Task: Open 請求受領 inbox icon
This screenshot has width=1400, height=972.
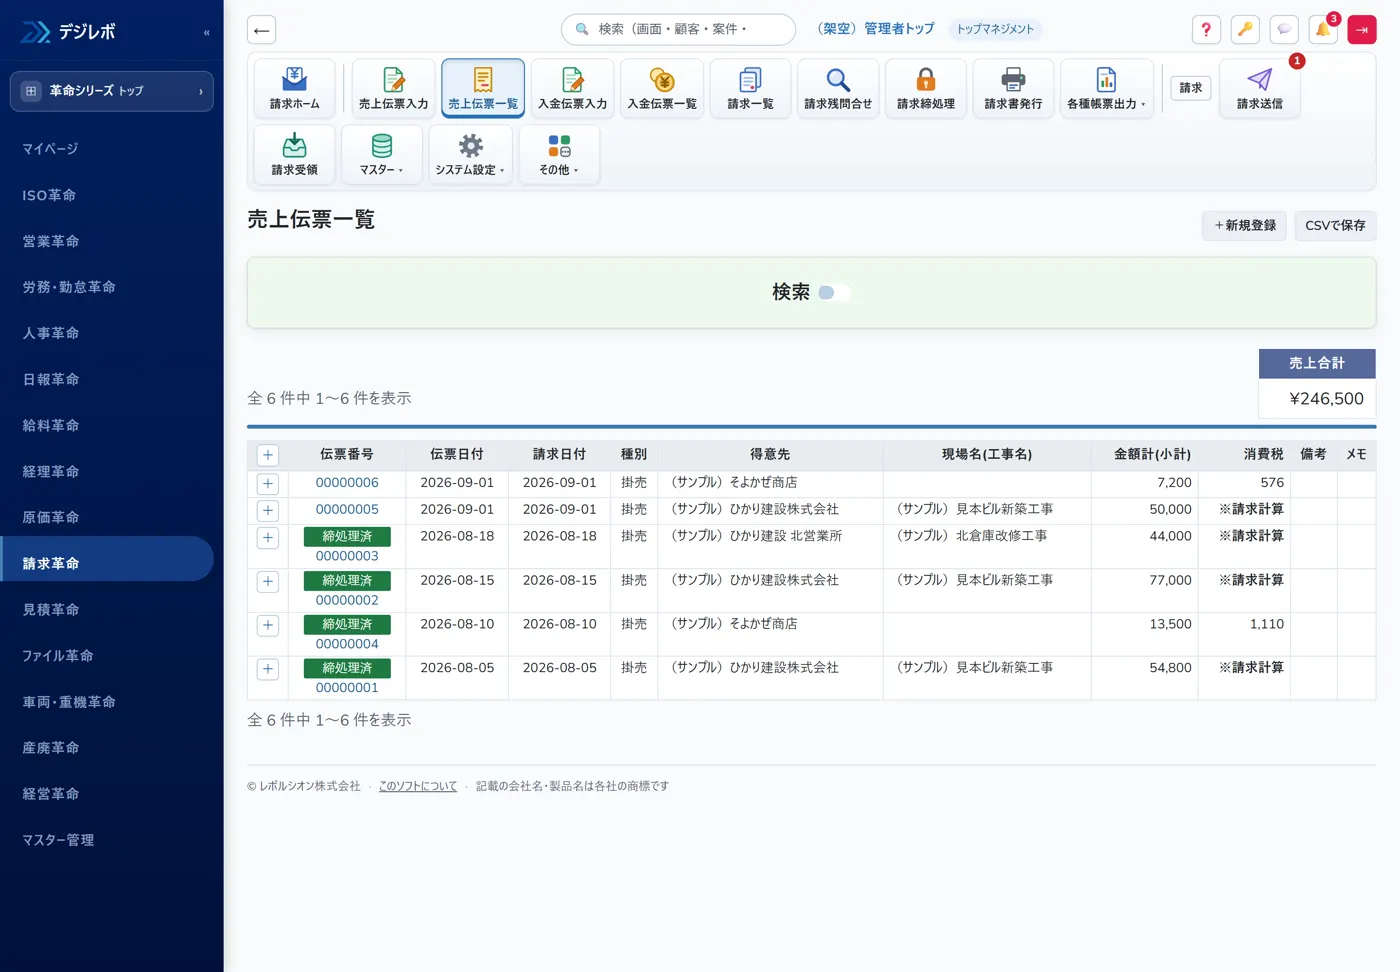Action: (x=294, y=155)
